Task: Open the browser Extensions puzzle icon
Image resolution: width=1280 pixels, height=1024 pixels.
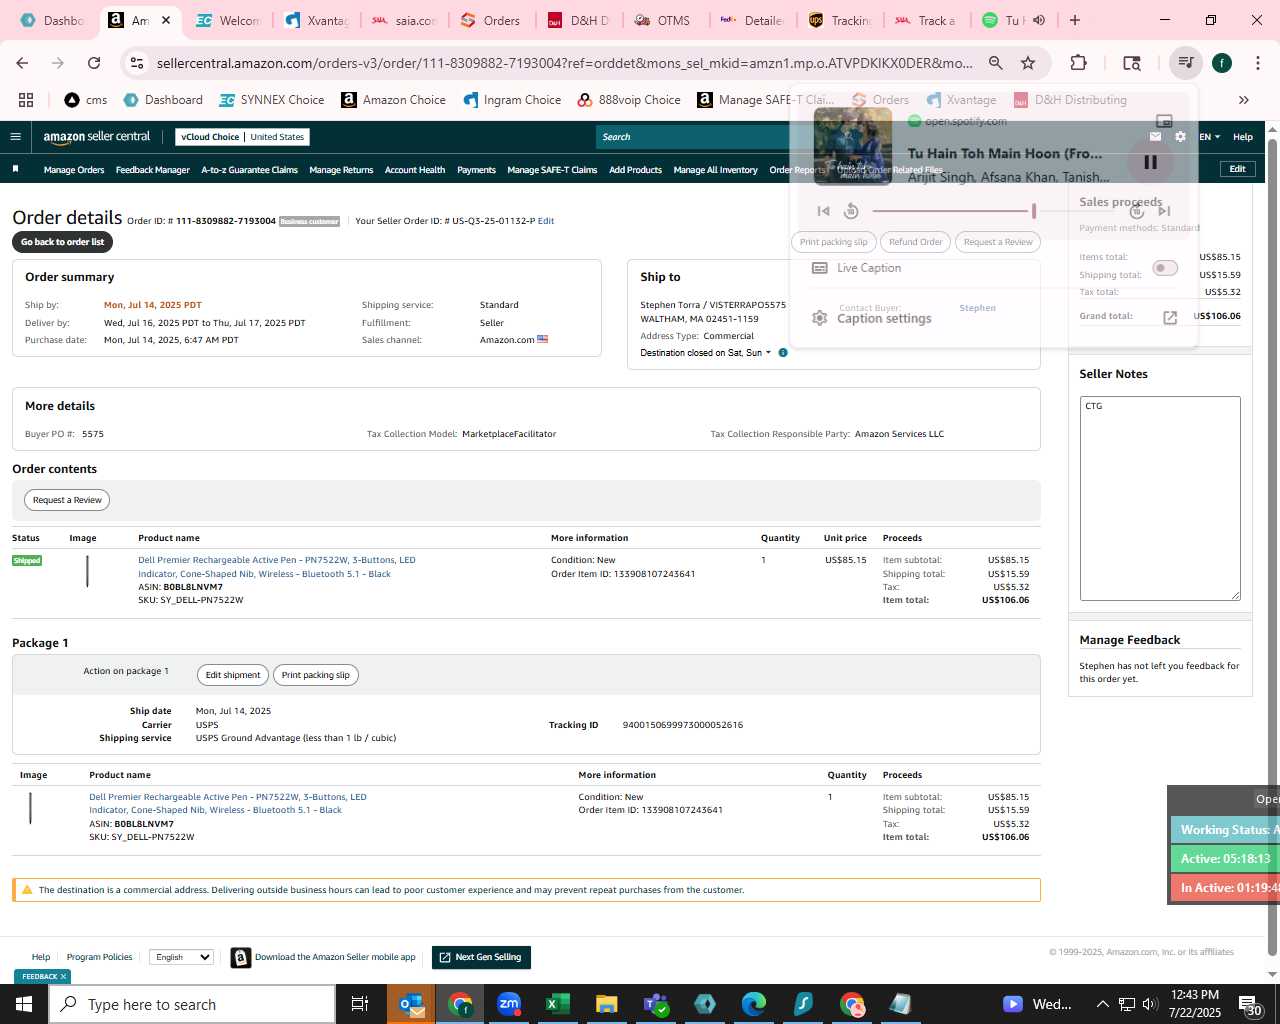Action: tap(1078, 63)
